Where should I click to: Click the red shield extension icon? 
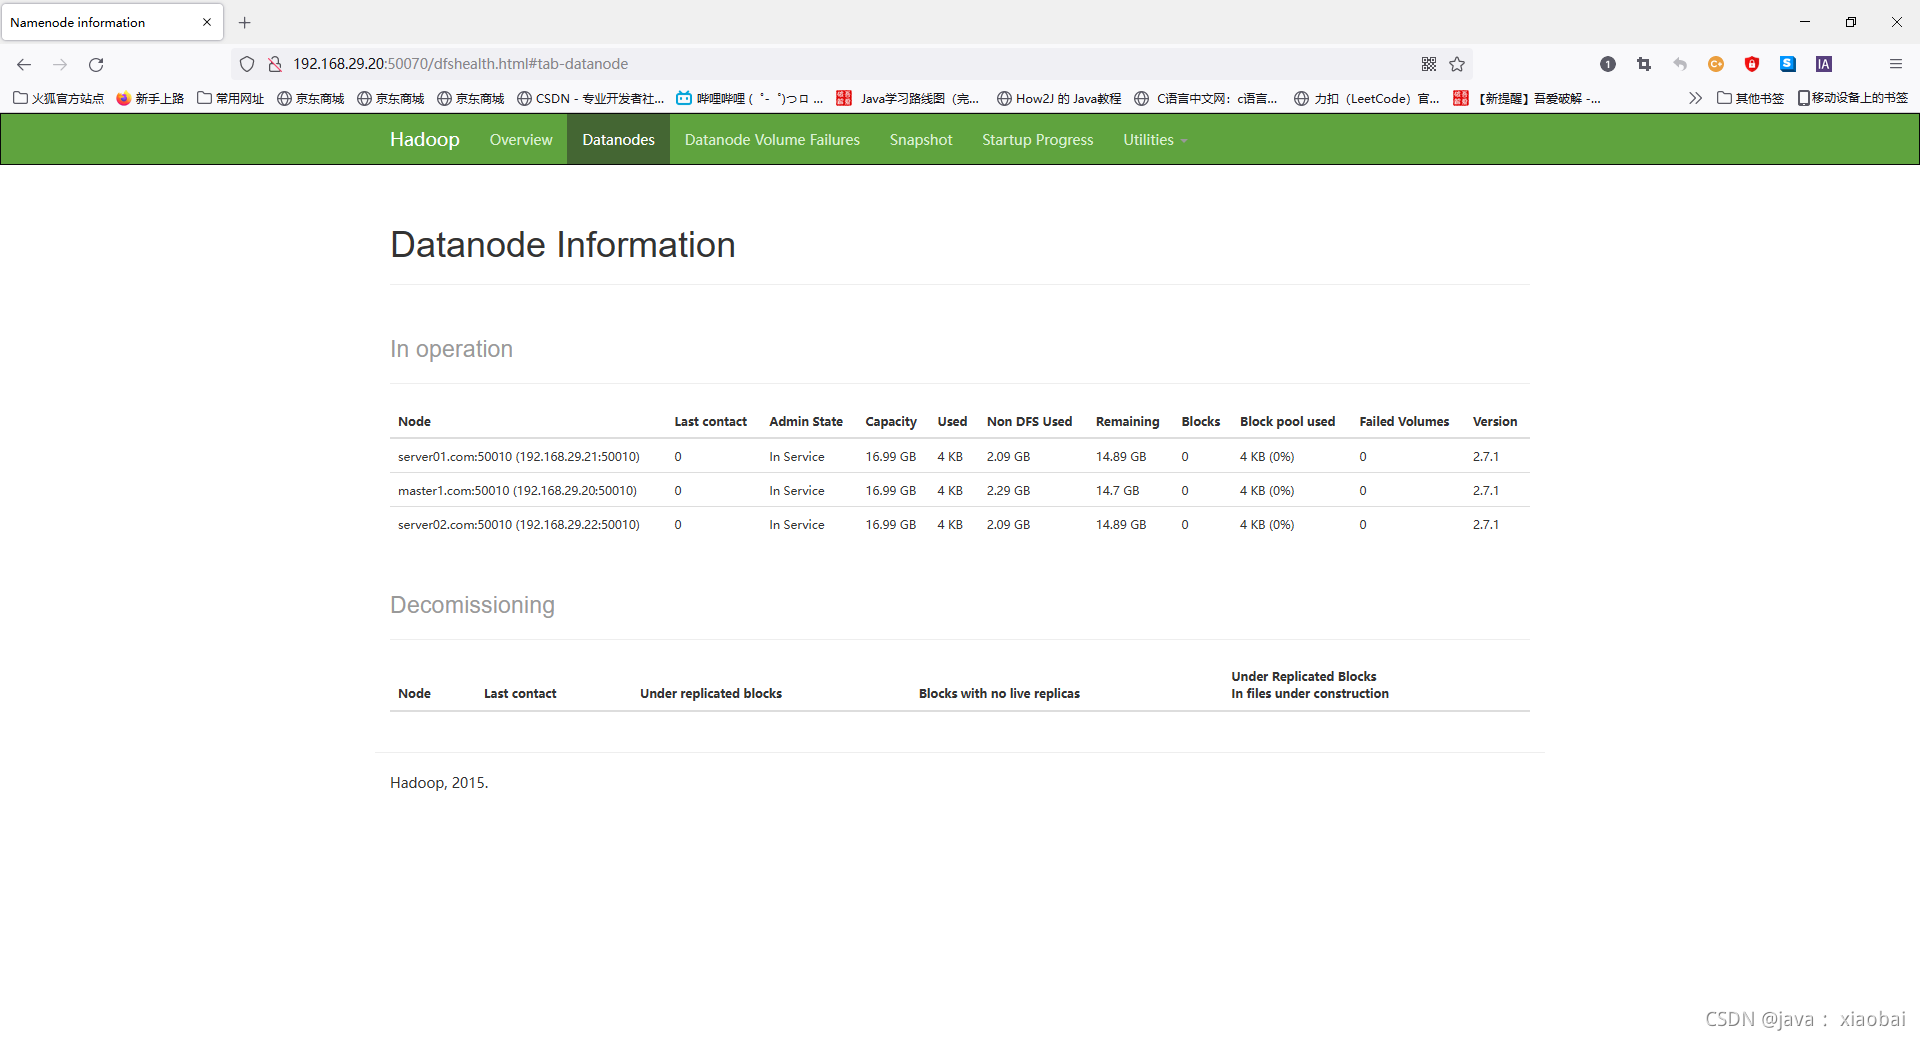[1752, 64]
